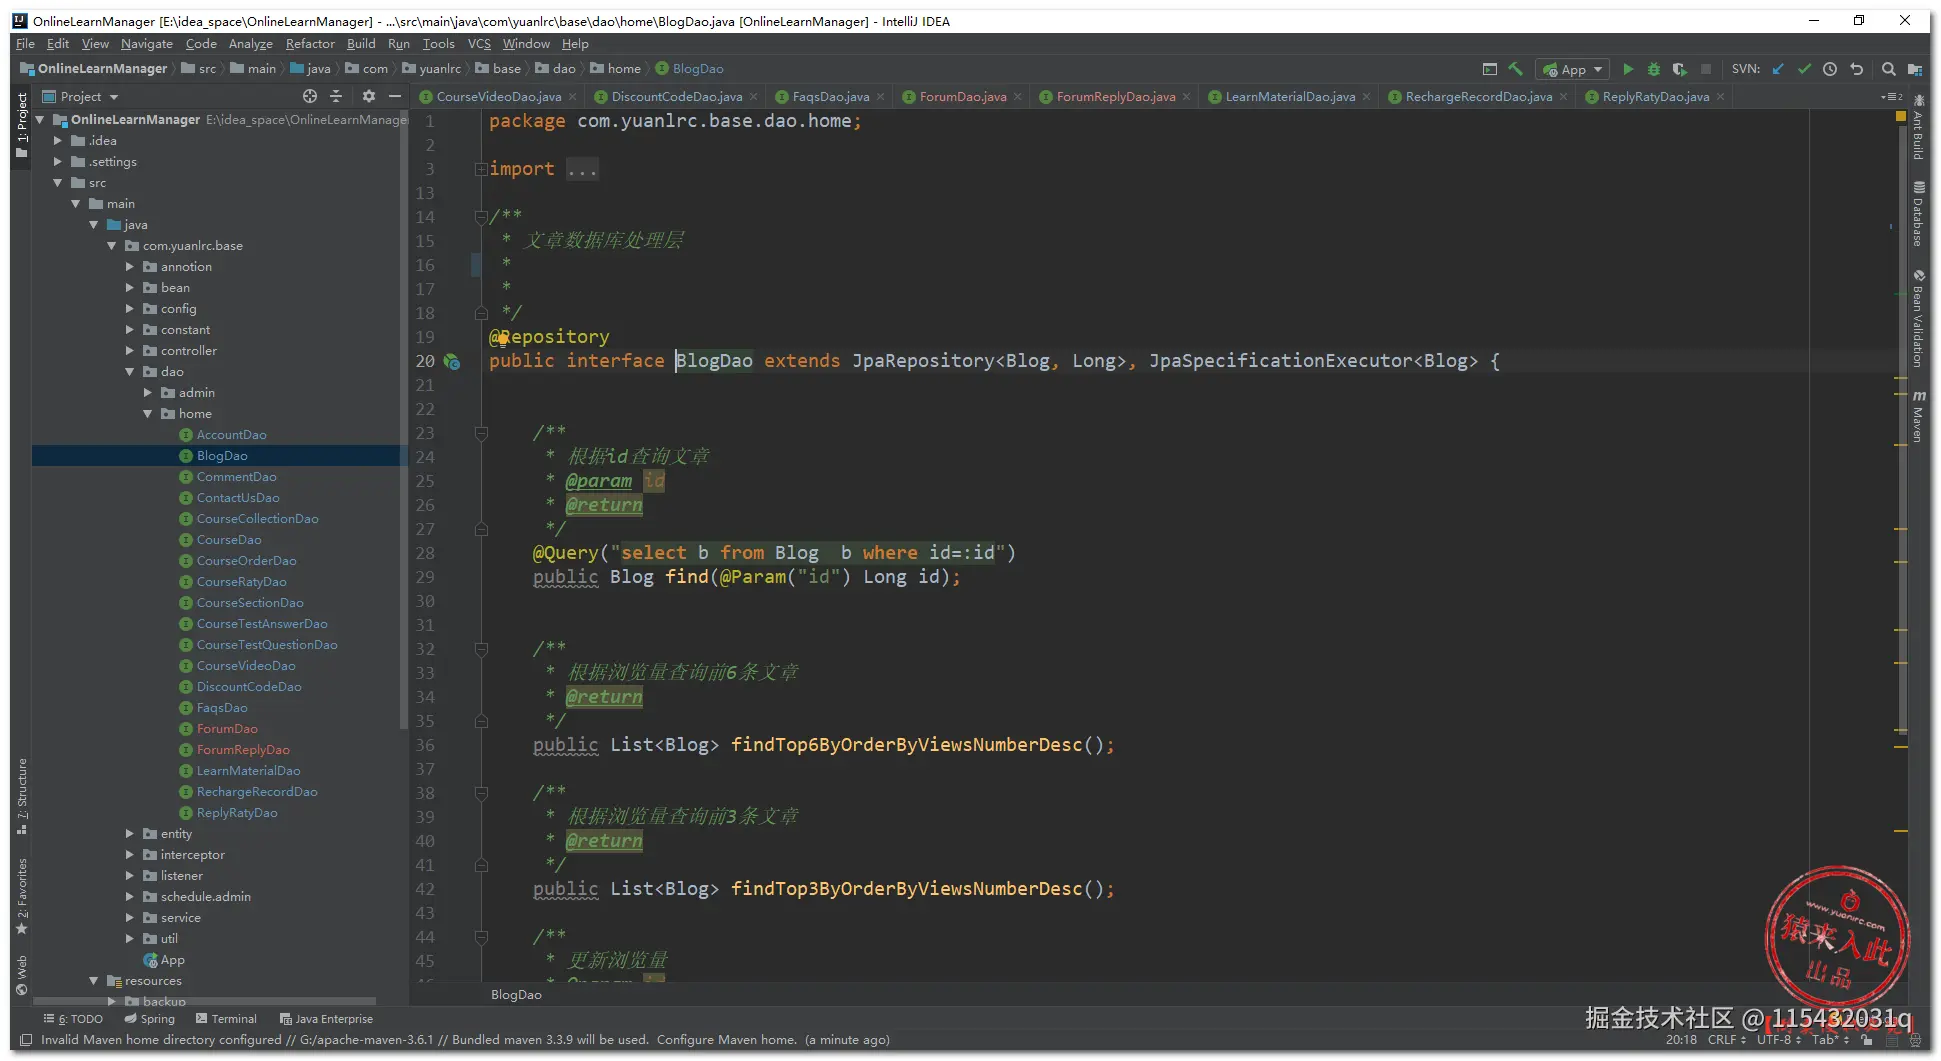The image size is (1941, 1061).
Task: Show SVN history clock icon
Action: point(1830,69)
